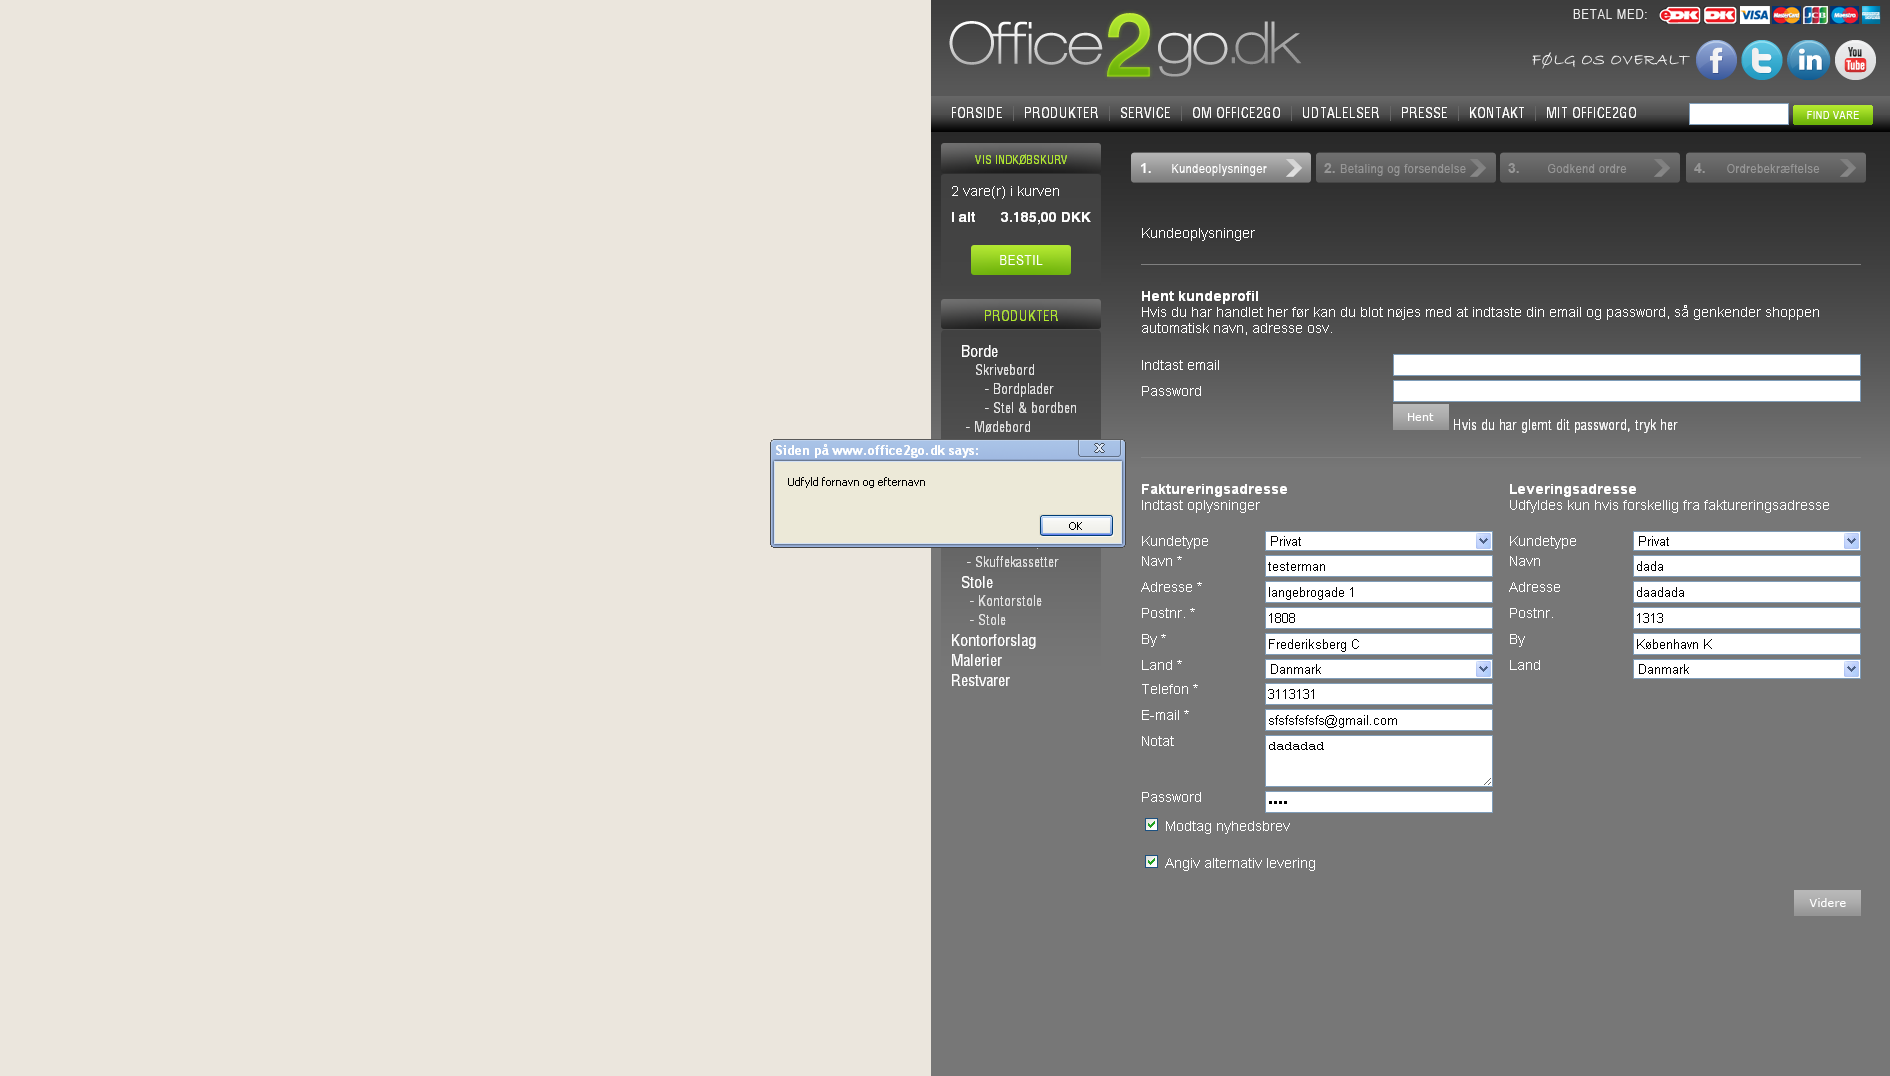Screen dimensions: 1890x1076
Task: Go to KONTAKT in navigation bar
Action: pos(1496,113)
